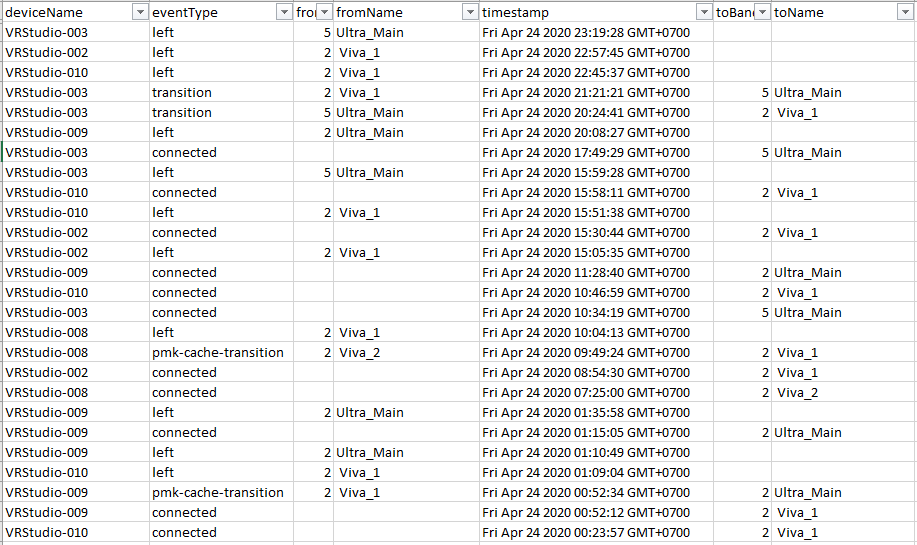Viewport: 917px width, 545px height.
Task: Select the Viva_2 fromName cell
Action: coord(406,353)
